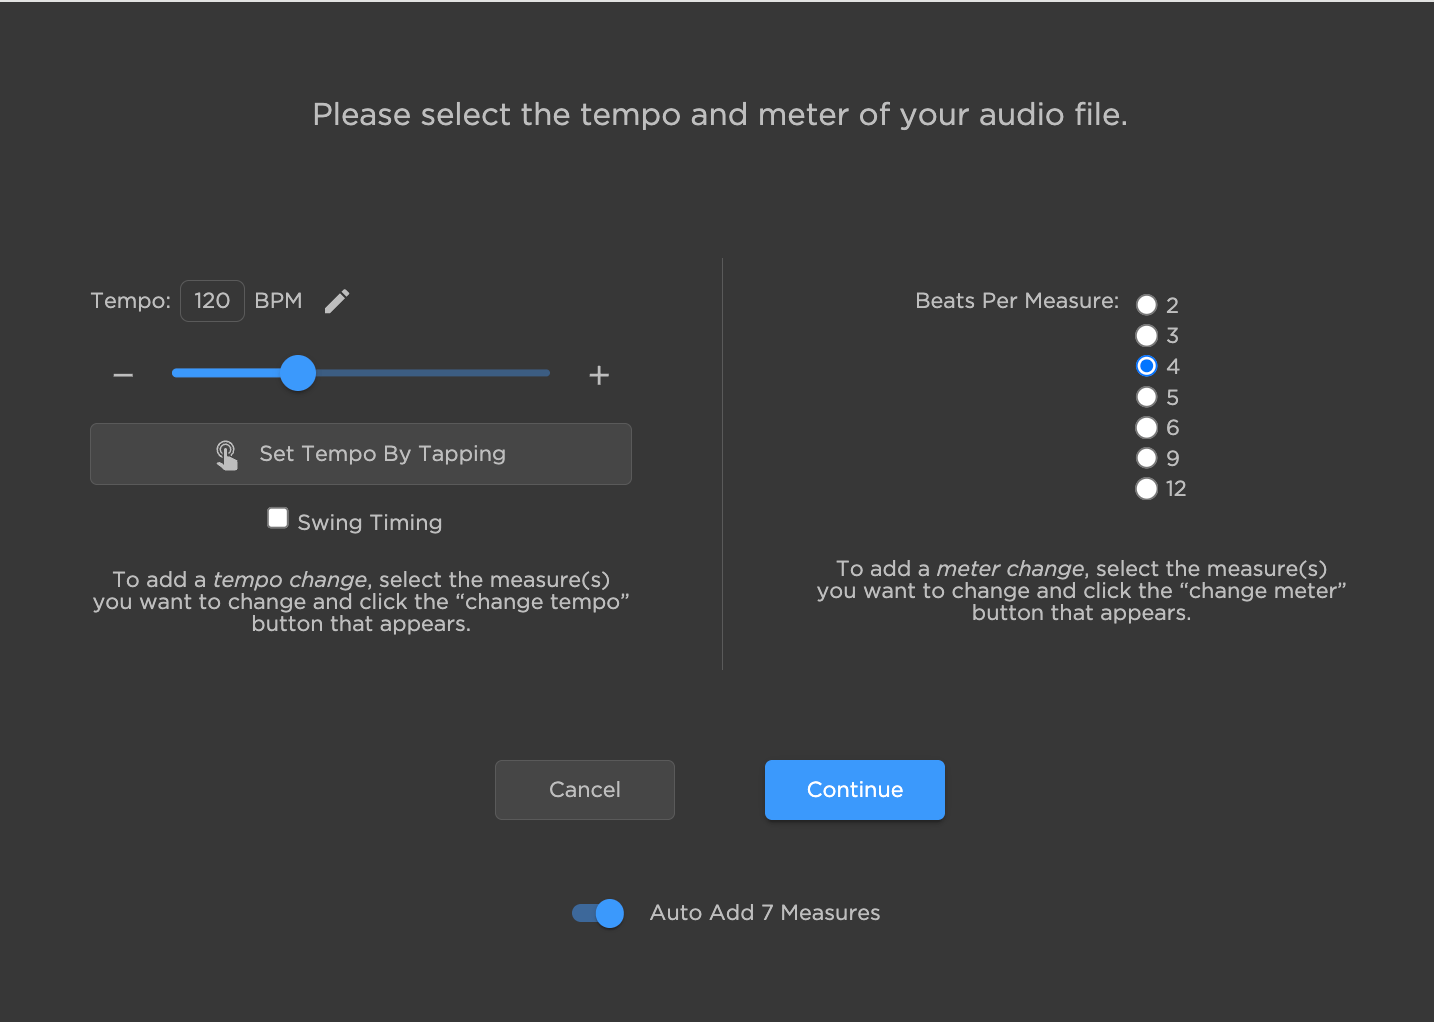Viewport: 1434px width, 1022px height.
Task: Click the Continue button
Action: point(854,790)
